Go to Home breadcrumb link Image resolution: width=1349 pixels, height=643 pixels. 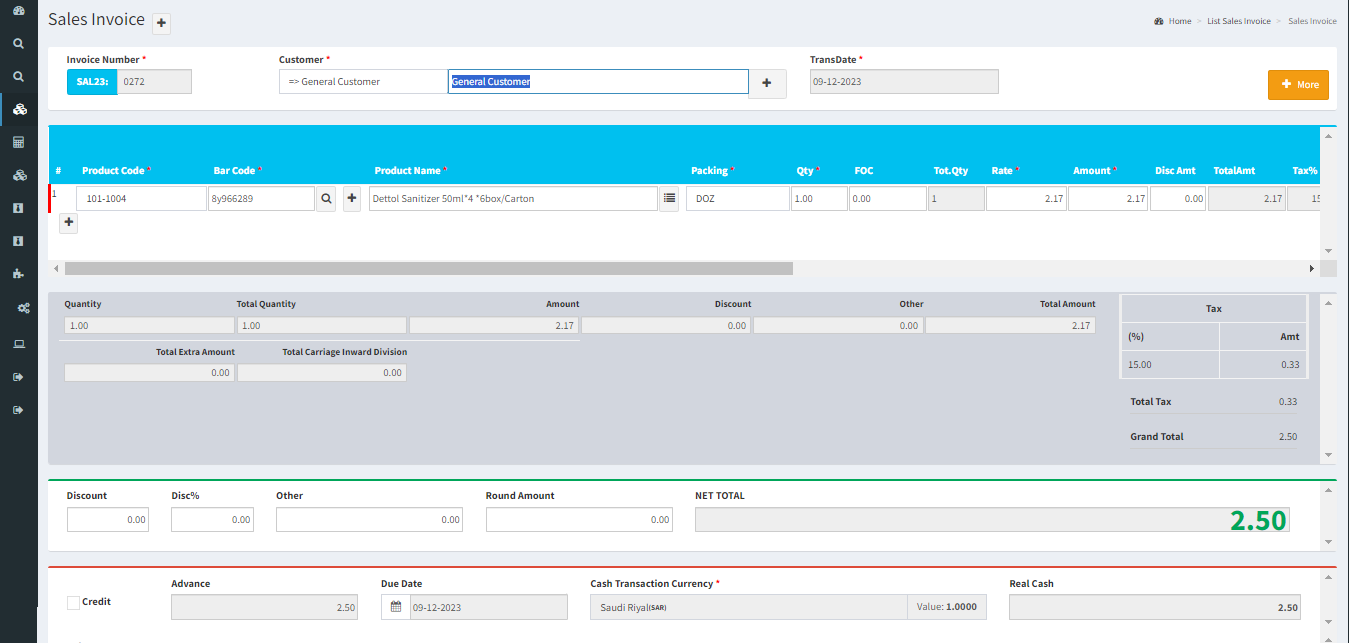pyautogui.click(x=1180, y=21)
